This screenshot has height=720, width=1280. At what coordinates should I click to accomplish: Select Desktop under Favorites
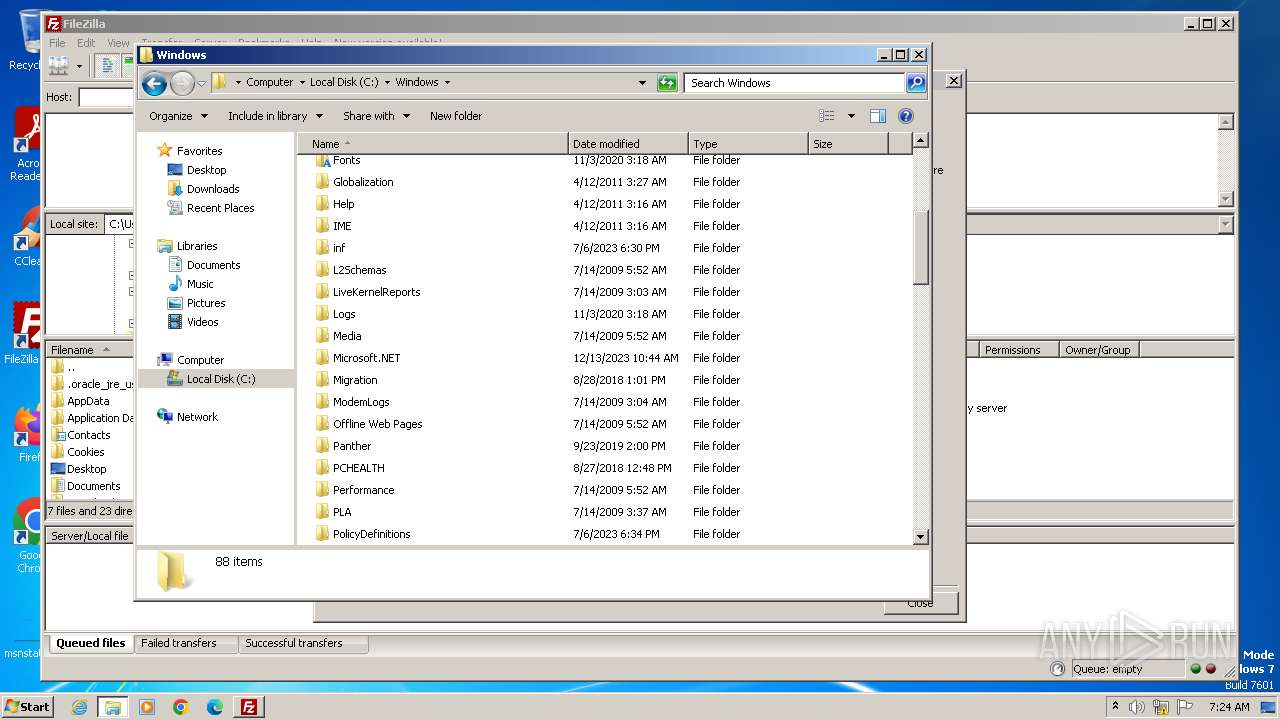pyautogui.click(x=206, y=170)
